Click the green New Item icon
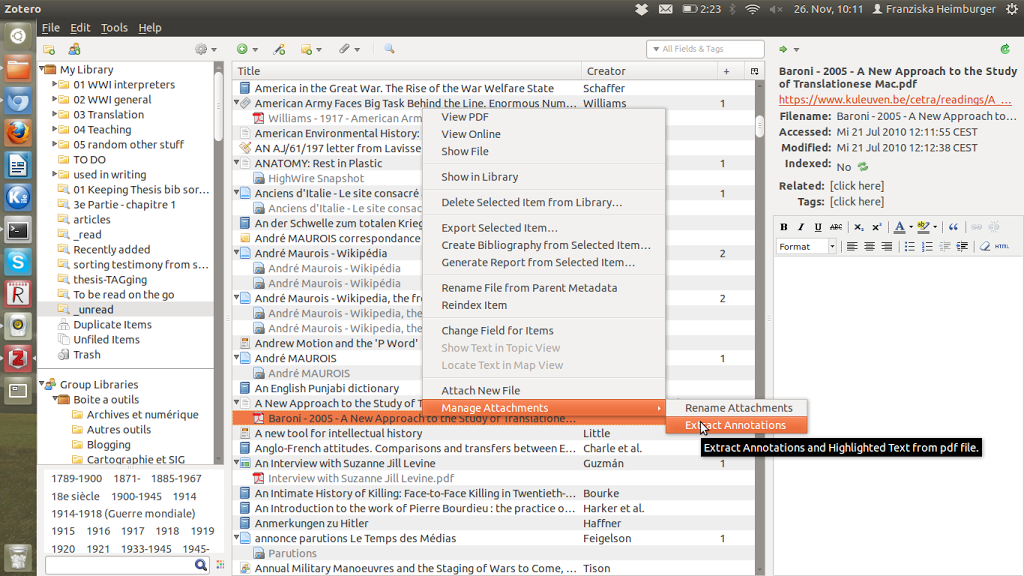The width and height of the screenshot is (1024, 576). (242, 49)
